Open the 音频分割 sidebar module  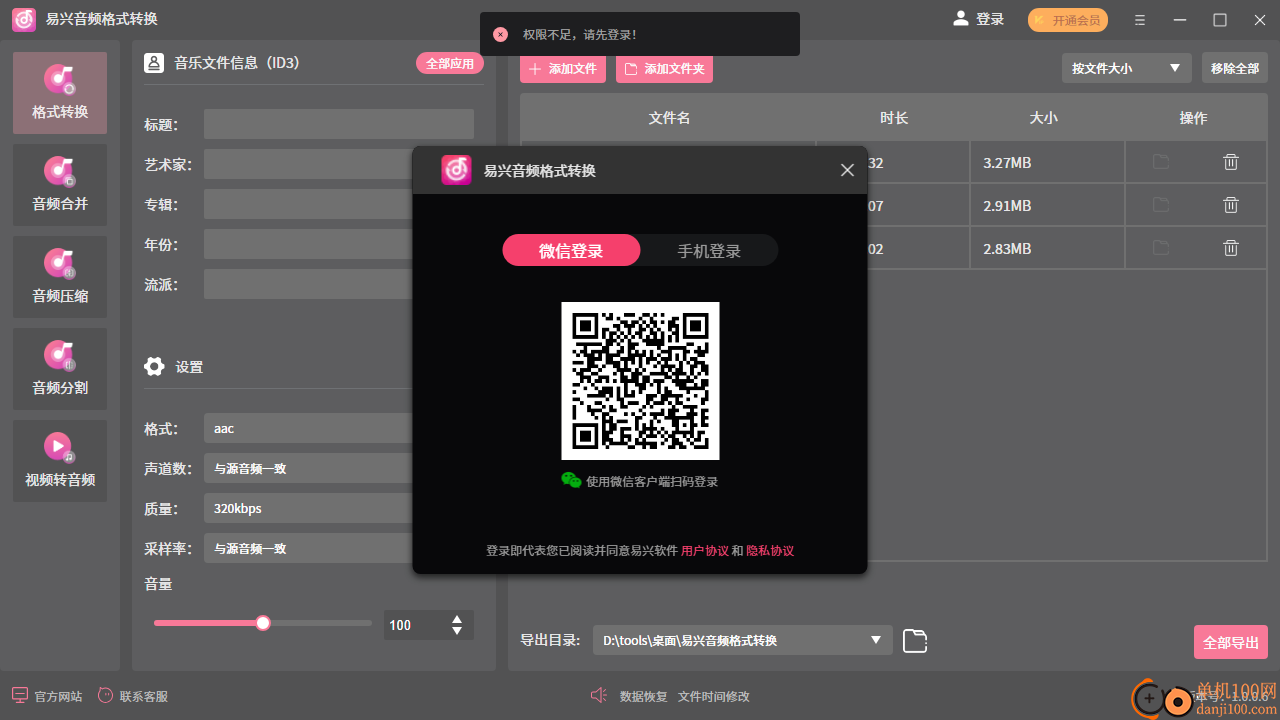[60, 369]
